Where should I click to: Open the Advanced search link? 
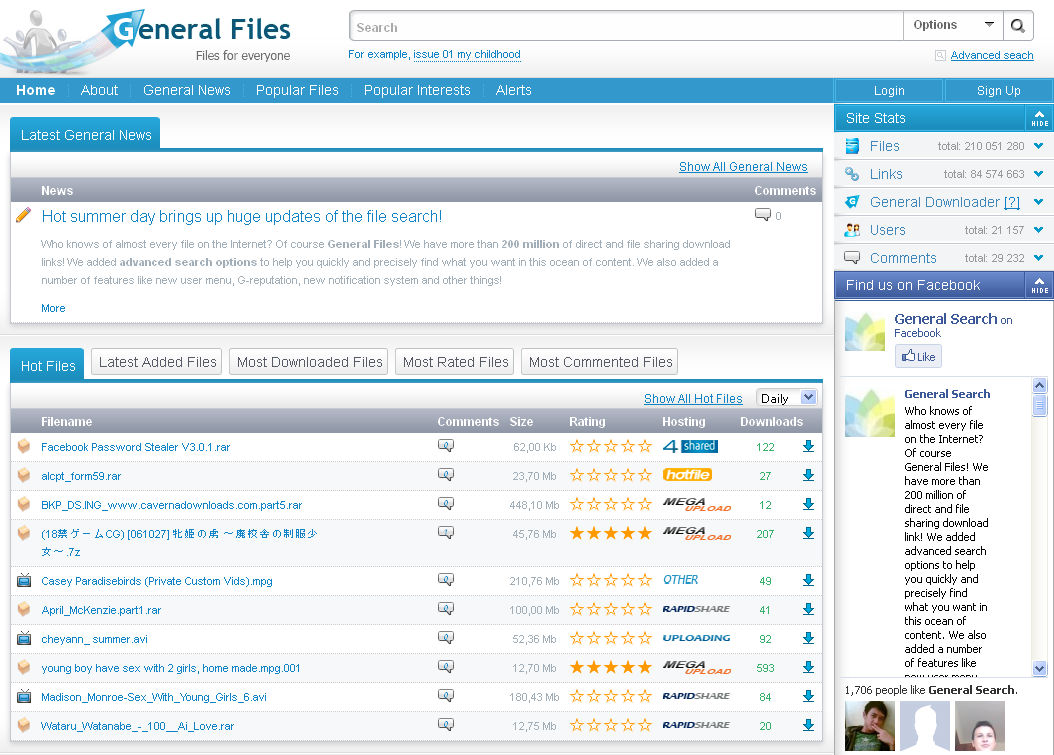click(x=991, y=55)
